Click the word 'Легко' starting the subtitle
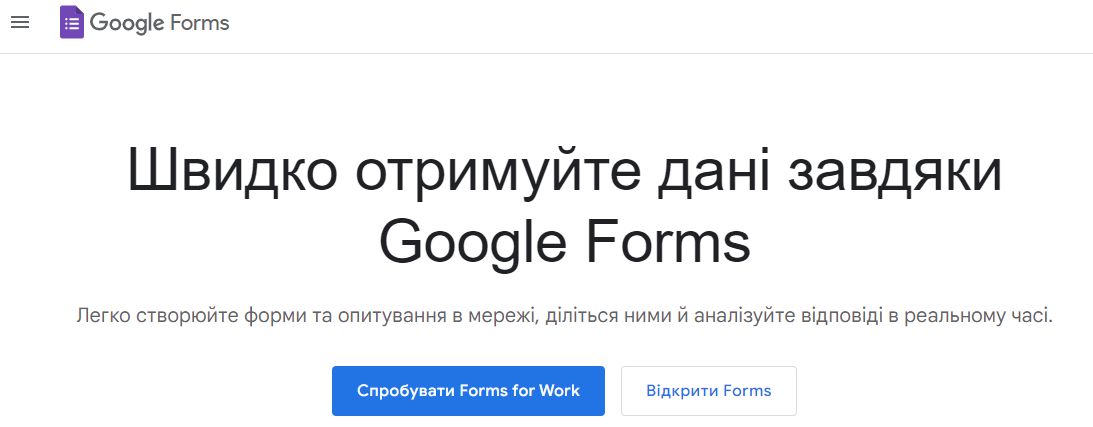This screenshot has width=1093, height=427. coord(104,316)
